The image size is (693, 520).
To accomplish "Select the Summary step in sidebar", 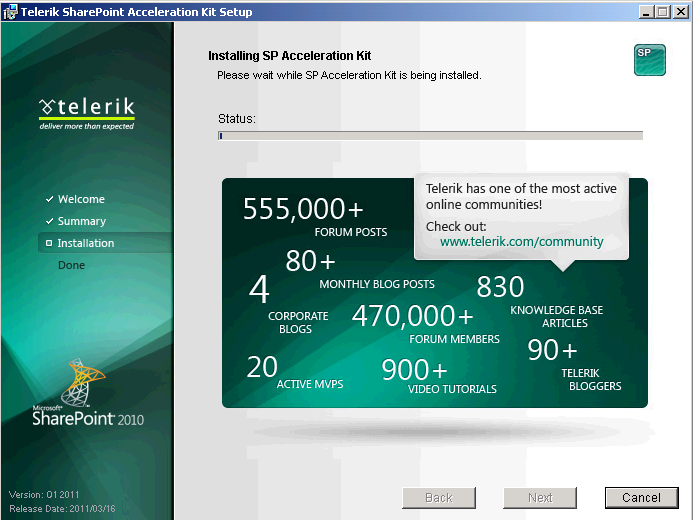I will click(82, 221).
